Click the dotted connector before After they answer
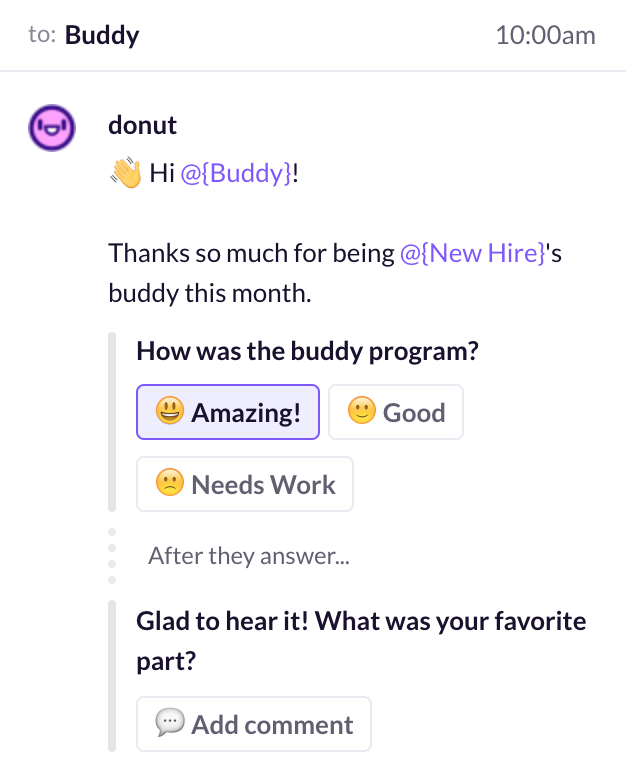The width and height of the screenshot is (626, 776). coord(112,556)
